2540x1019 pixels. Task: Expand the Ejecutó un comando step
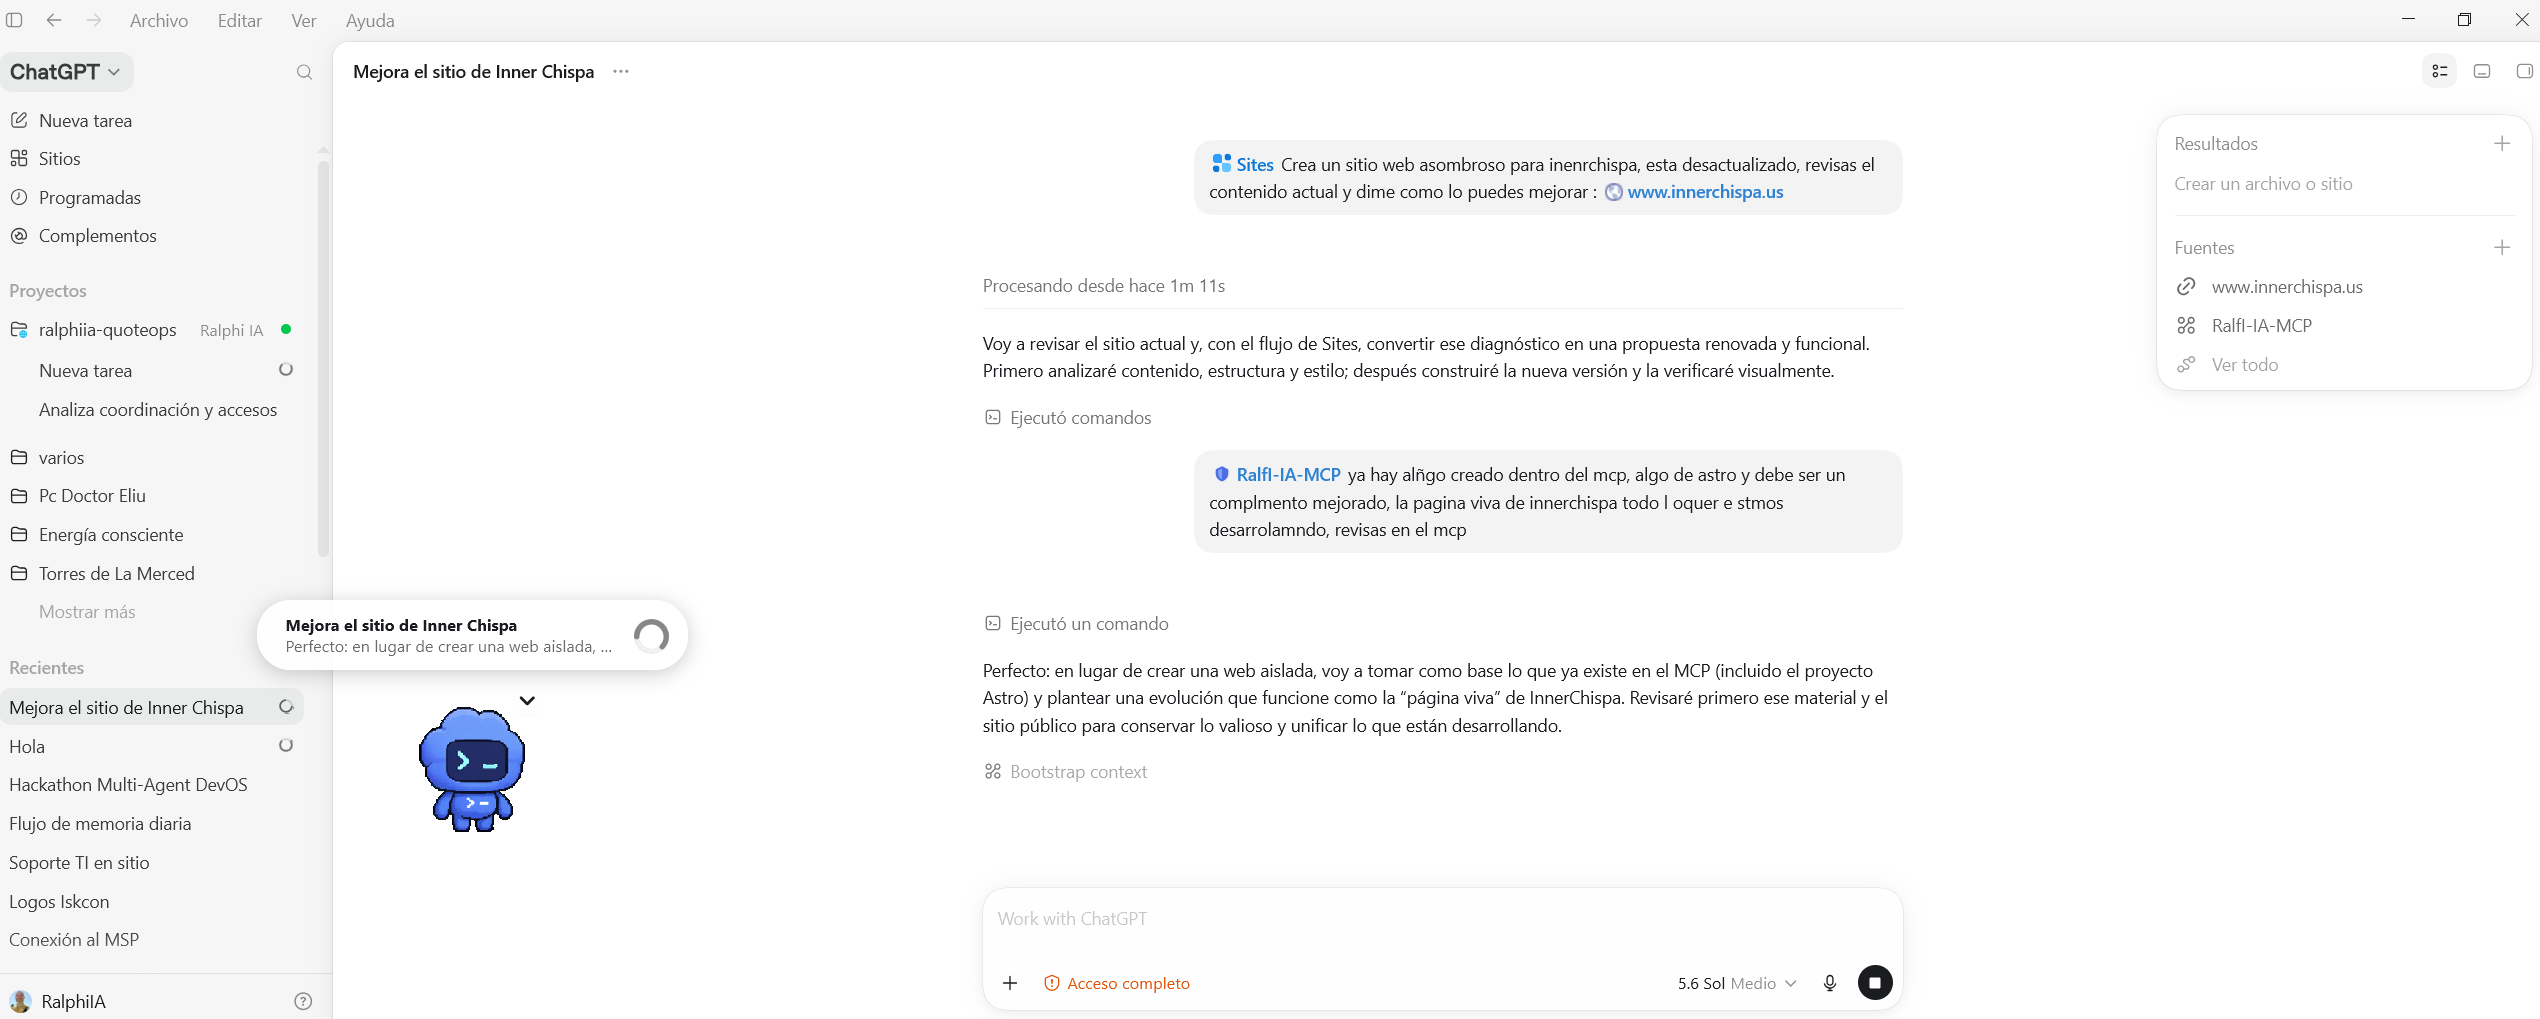tap(1076, 624)
